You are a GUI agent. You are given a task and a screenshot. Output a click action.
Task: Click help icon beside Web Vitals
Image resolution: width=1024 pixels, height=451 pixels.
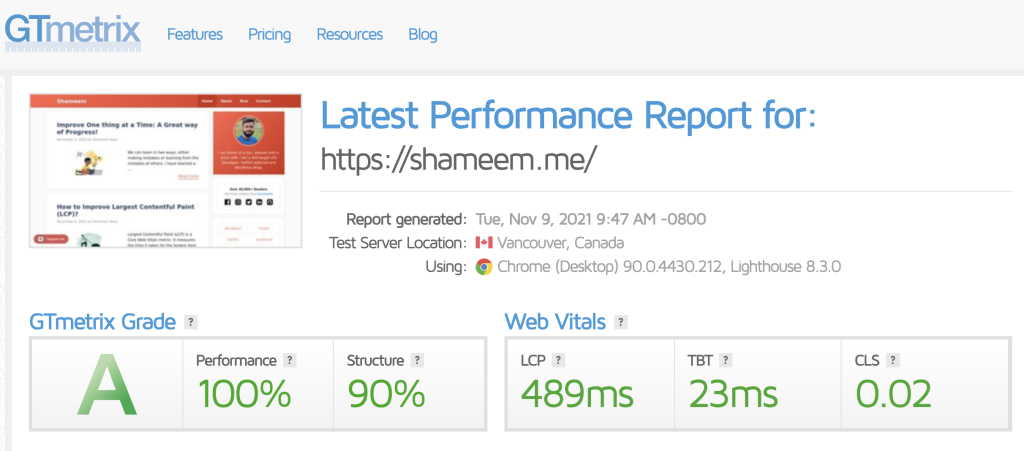[621, 322]
